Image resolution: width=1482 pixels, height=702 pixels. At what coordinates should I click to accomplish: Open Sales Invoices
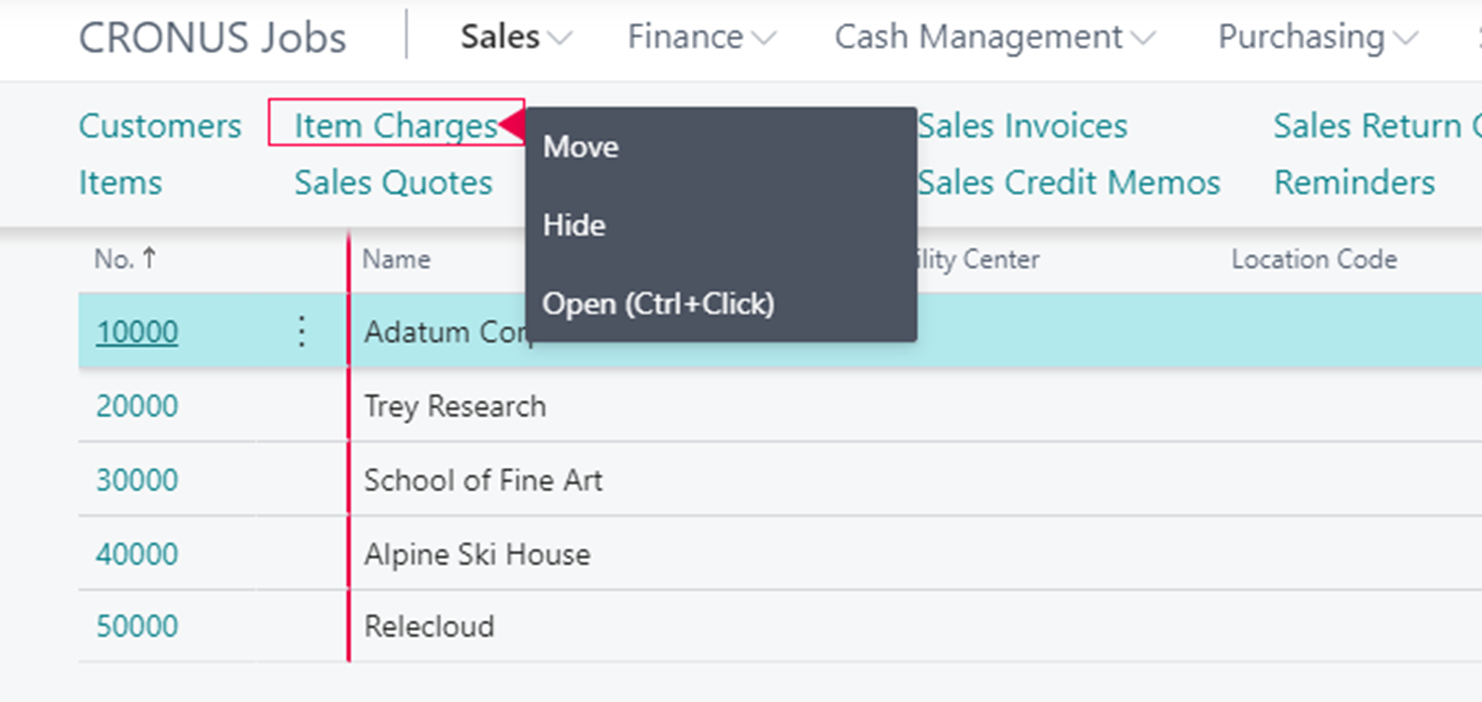[x=1023, y=126]
